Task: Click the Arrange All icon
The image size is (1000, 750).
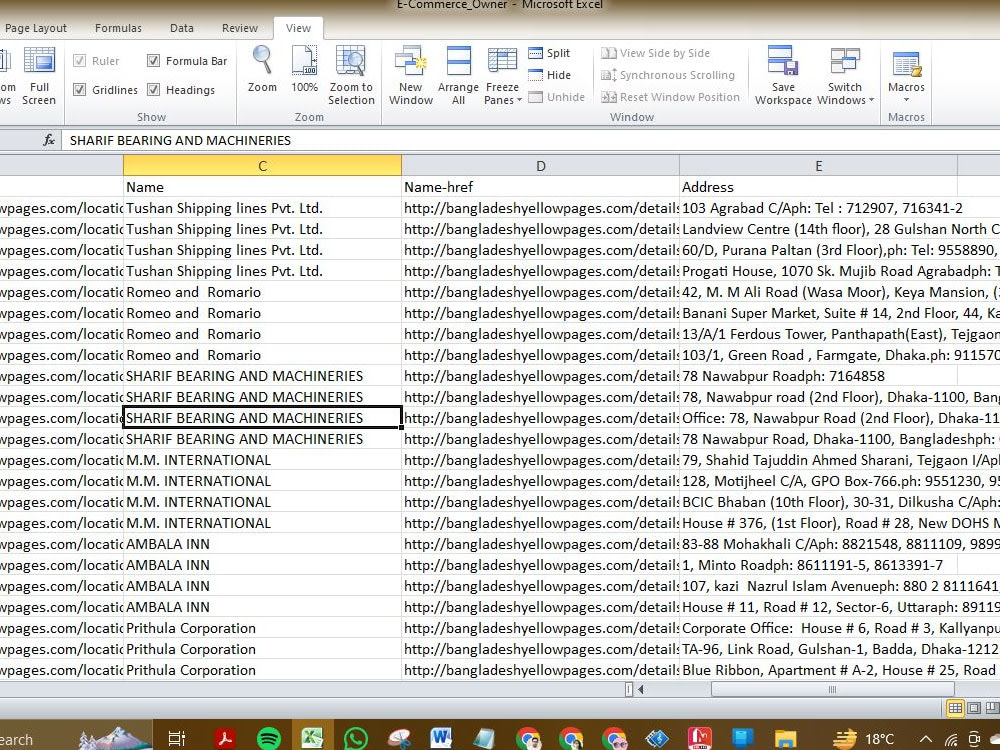Action: [458, 75]
